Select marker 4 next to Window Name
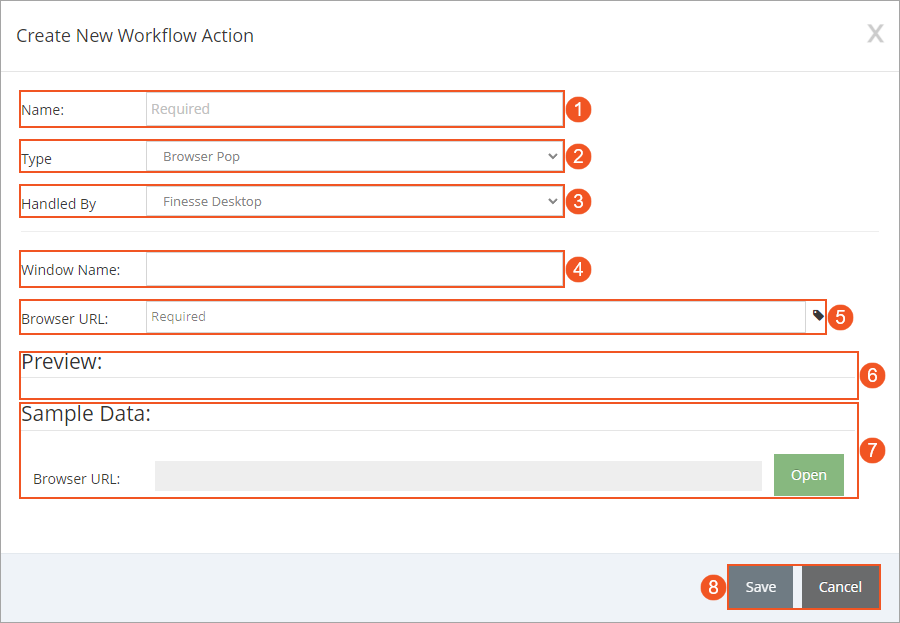 (x=578, y=268)
